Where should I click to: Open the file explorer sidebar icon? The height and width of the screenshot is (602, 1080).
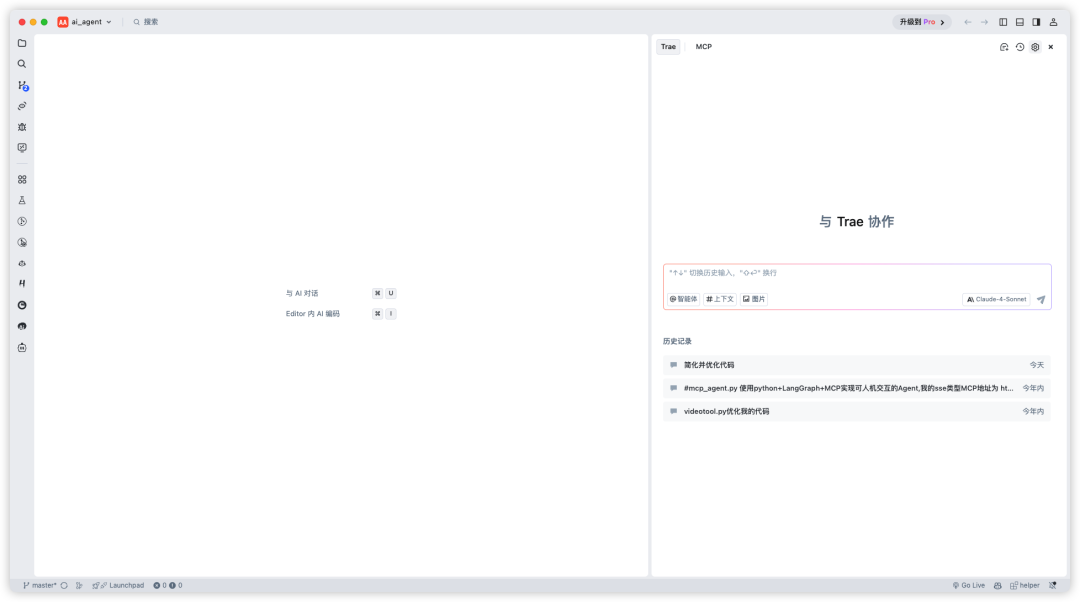coord(22,43)
